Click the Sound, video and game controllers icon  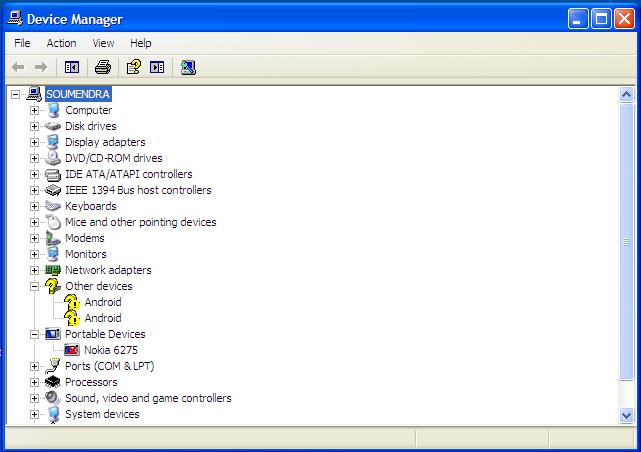[53, 398]
